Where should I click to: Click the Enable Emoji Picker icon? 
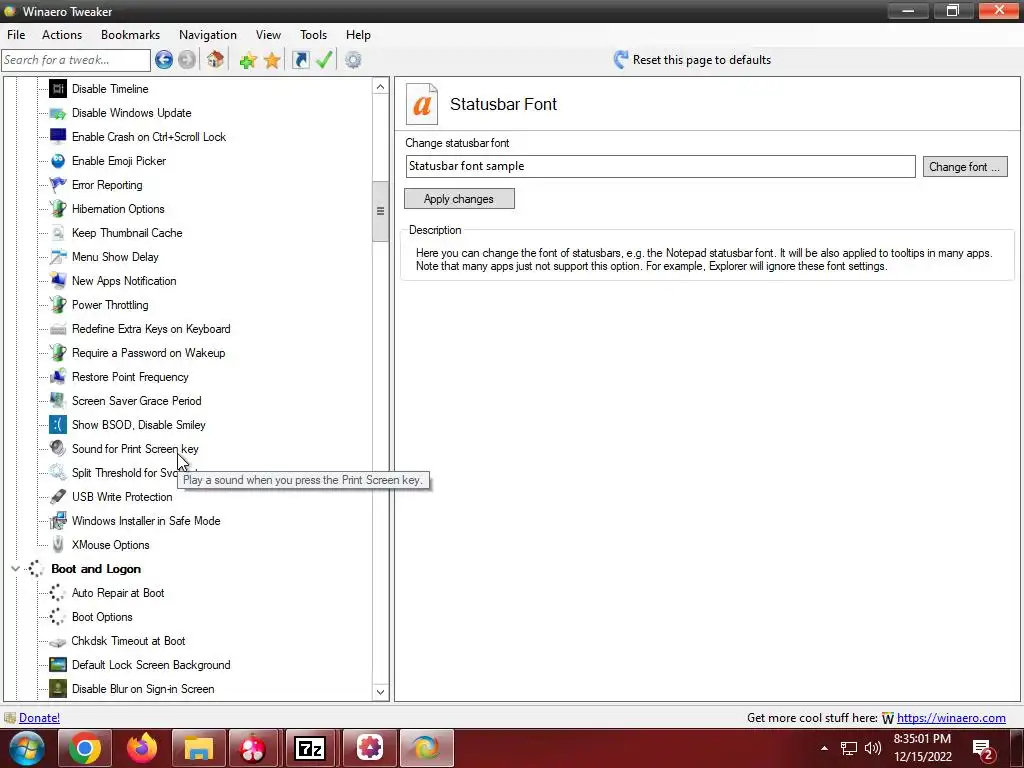coord(58,161)
